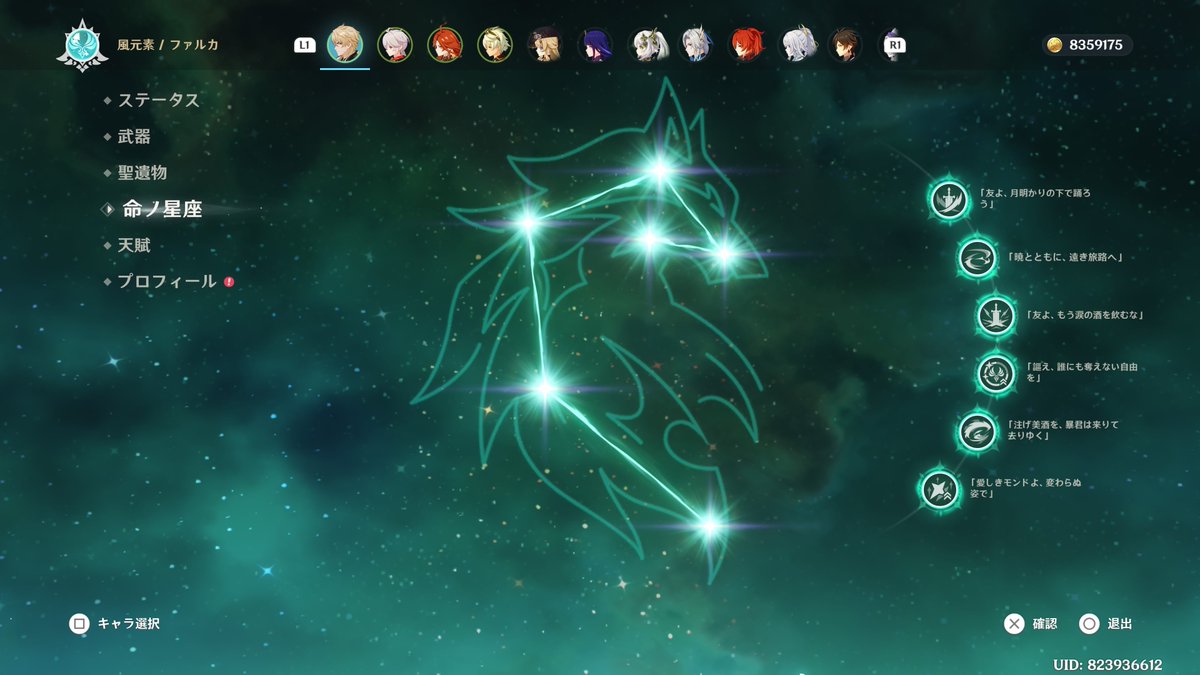The width and height of the screenshot is (1200, 675).
Task: Select the green-ringed portrait with orange-red hair
Action: 445,45
